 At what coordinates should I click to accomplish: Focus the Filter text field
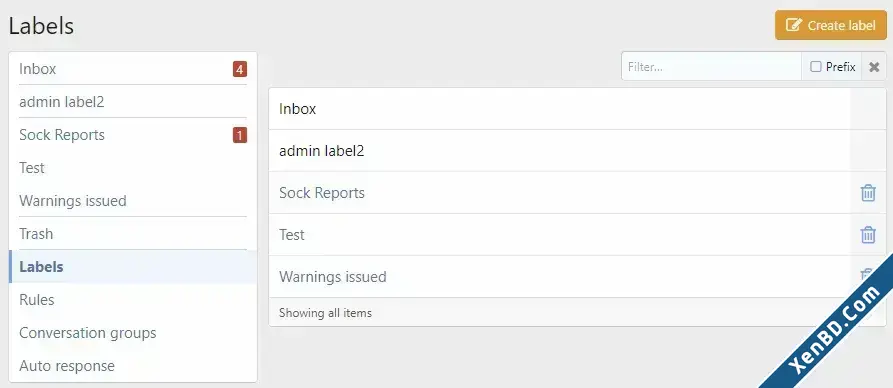pos(711,67)
